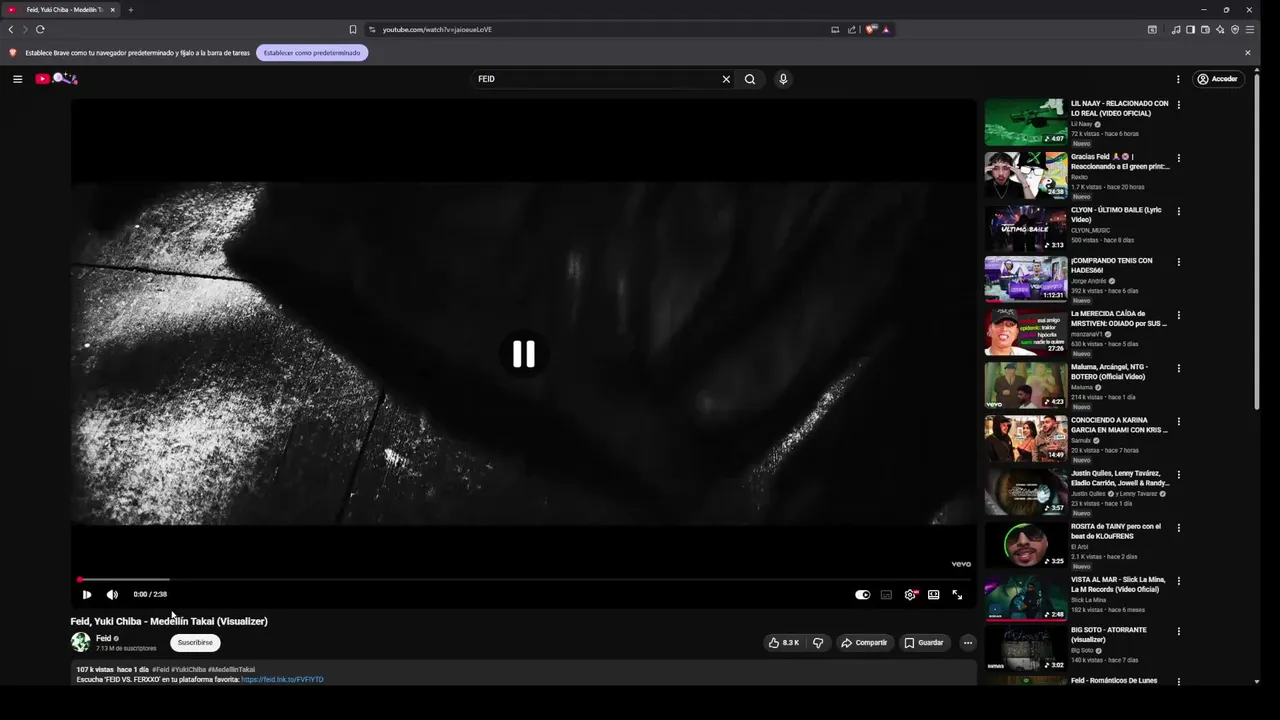Viewport: 1280px width, 720px height.
Task: Toggle subtitles in the player controls
Action: tap(886, 594)
